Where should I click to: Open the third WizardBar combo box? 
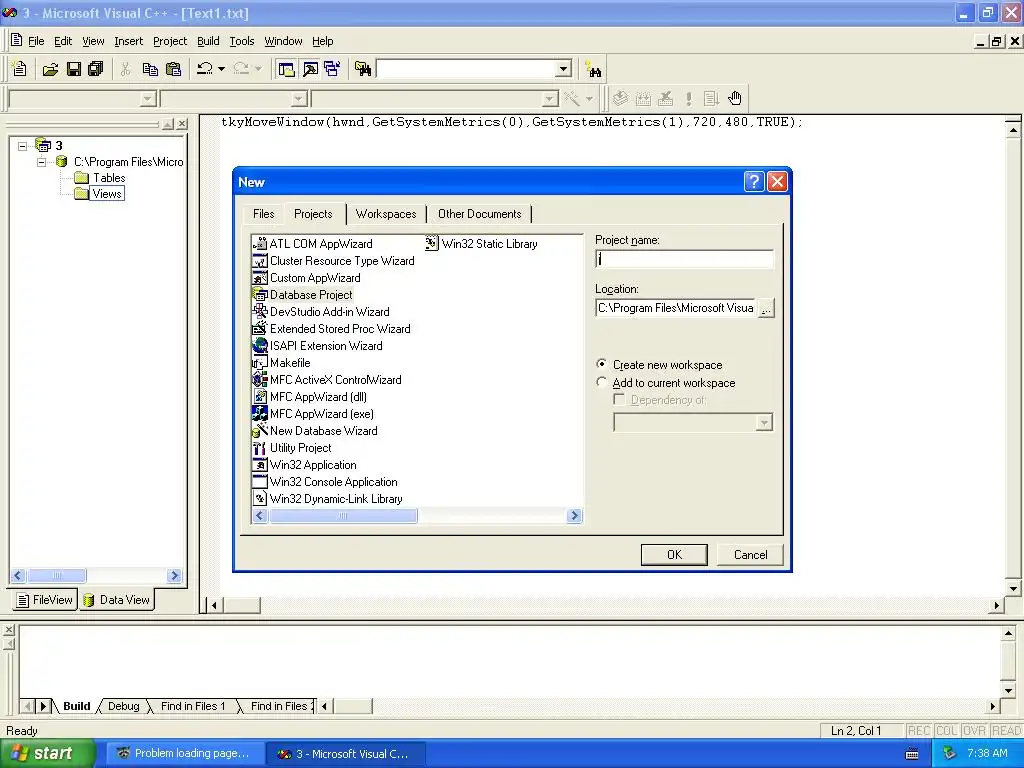(550, 99)
